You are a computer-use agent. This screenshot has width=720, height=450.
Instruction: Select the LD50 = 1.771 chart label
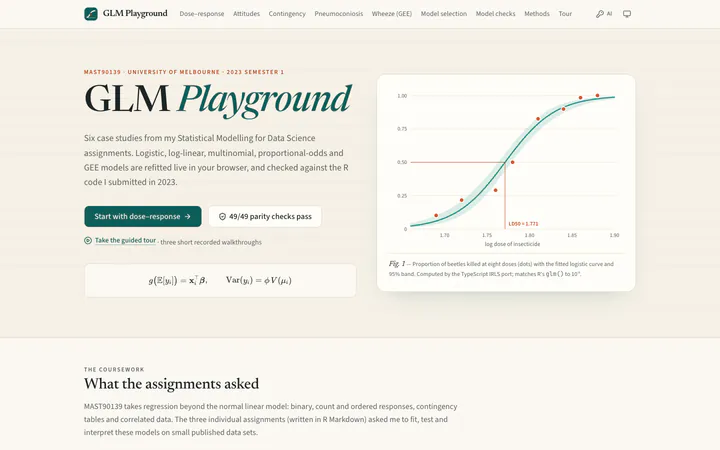click(x=523, y=224)
